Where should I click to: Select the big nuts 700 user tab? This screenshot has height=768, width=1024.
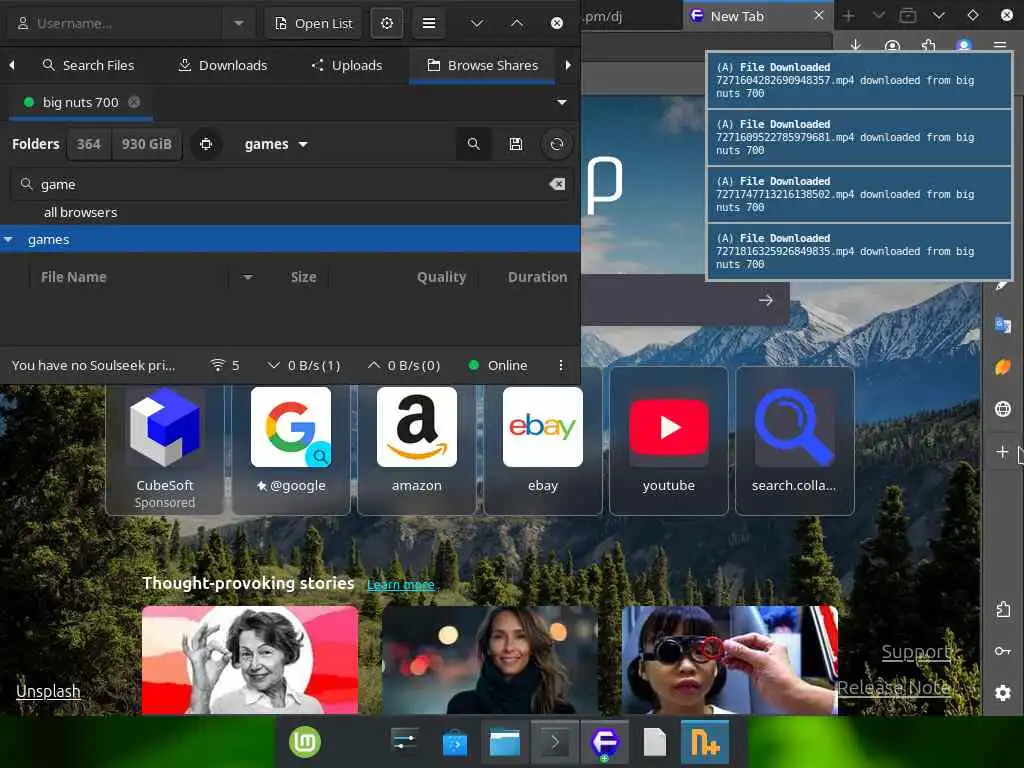click(80, 103)
